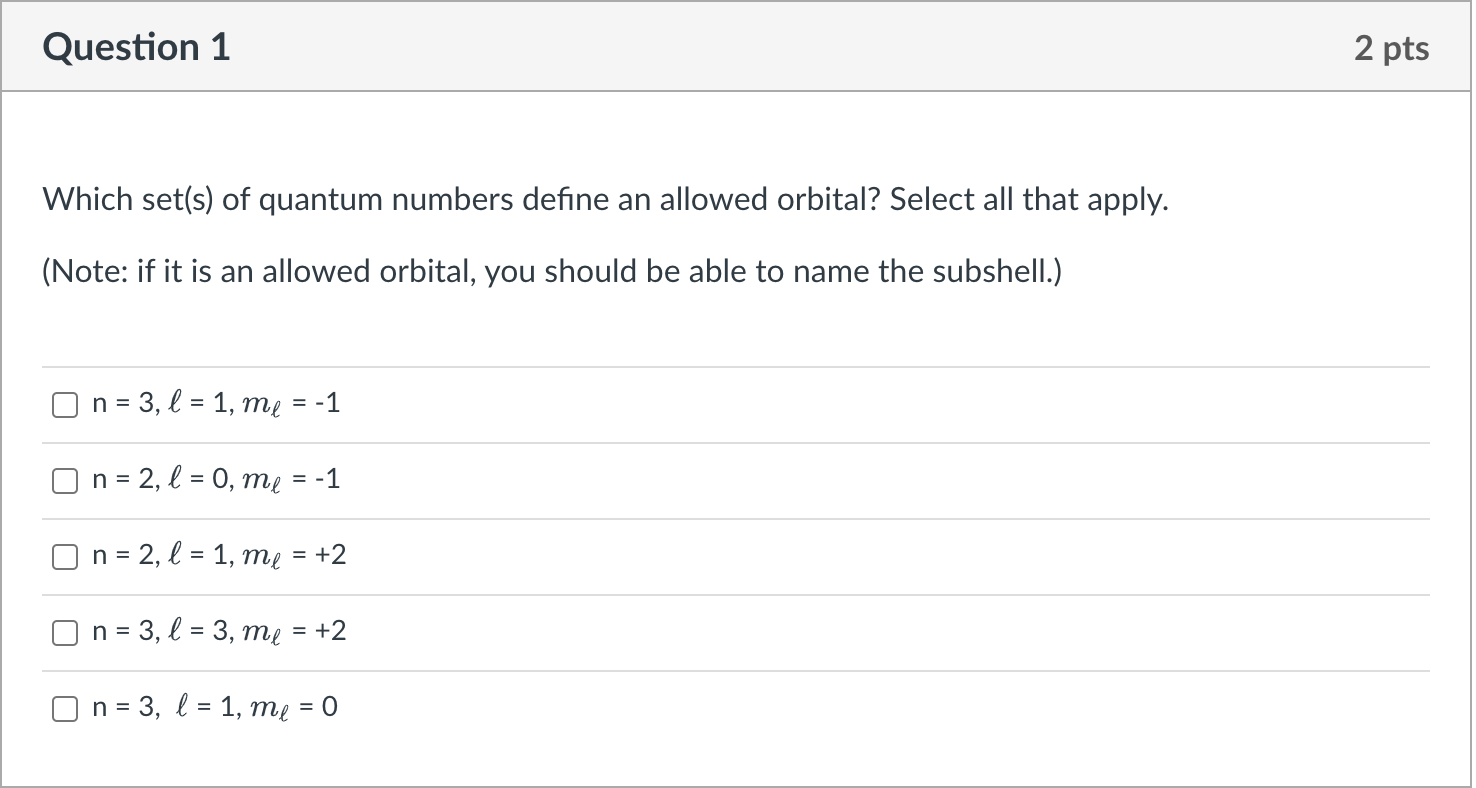Tick the n = 2, ℓ = 0, mℓ = -1 checkbox

pyautogui.click(x=65, y=481)
